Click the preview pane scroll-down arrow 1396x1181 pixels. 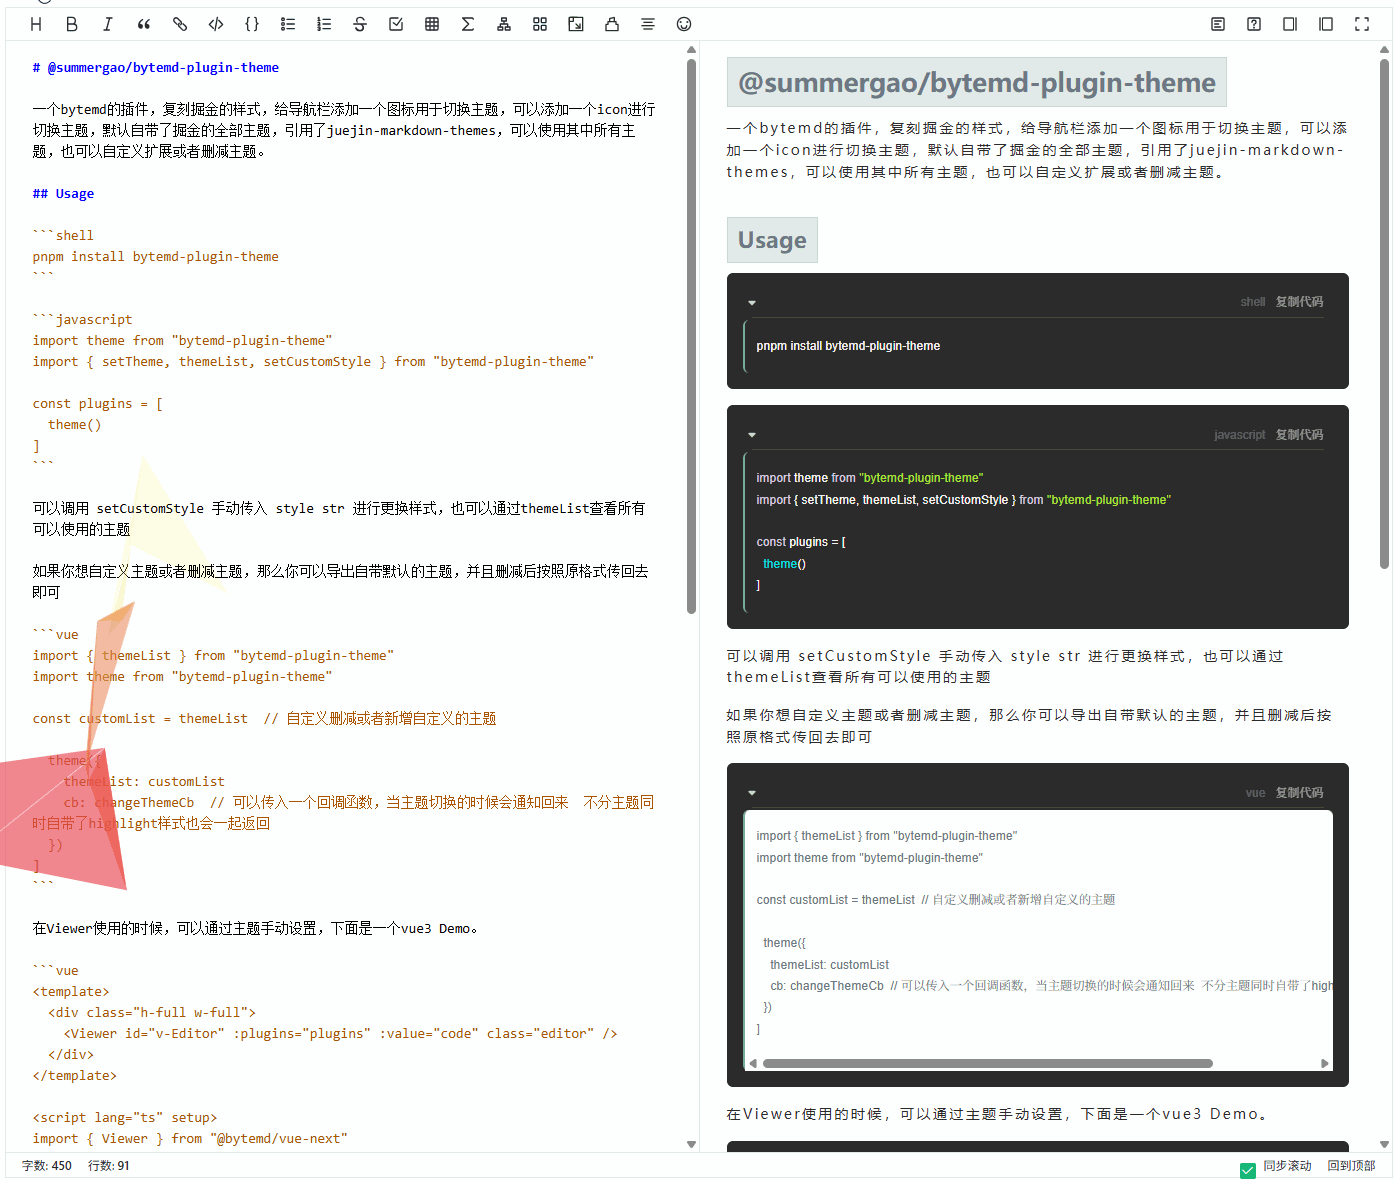[1385, 1144]
